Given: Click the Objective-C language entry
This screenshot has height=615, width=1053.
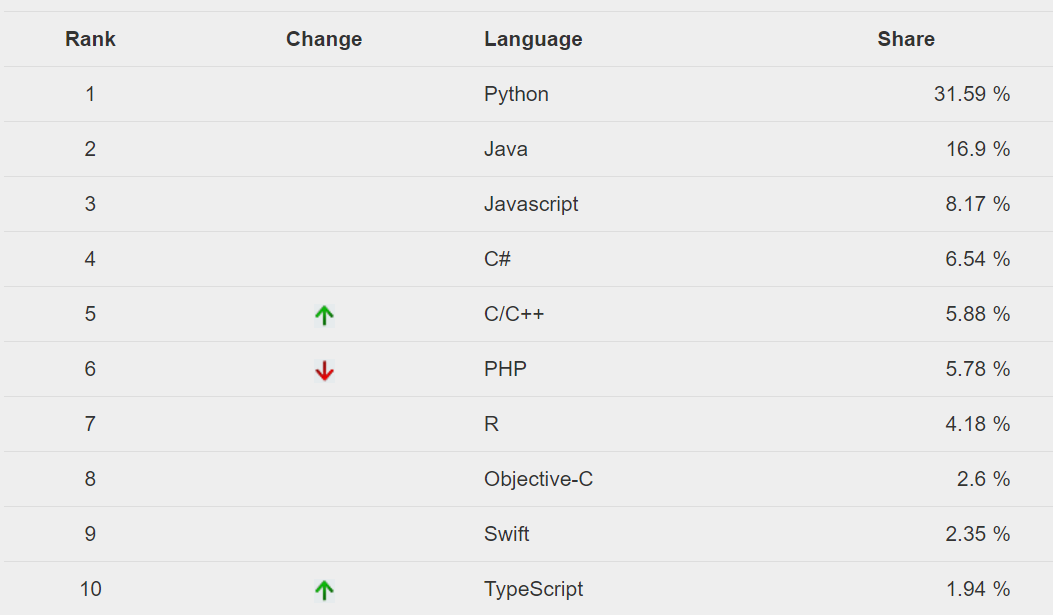Looking at the screenshot, I should click(539, 479).
